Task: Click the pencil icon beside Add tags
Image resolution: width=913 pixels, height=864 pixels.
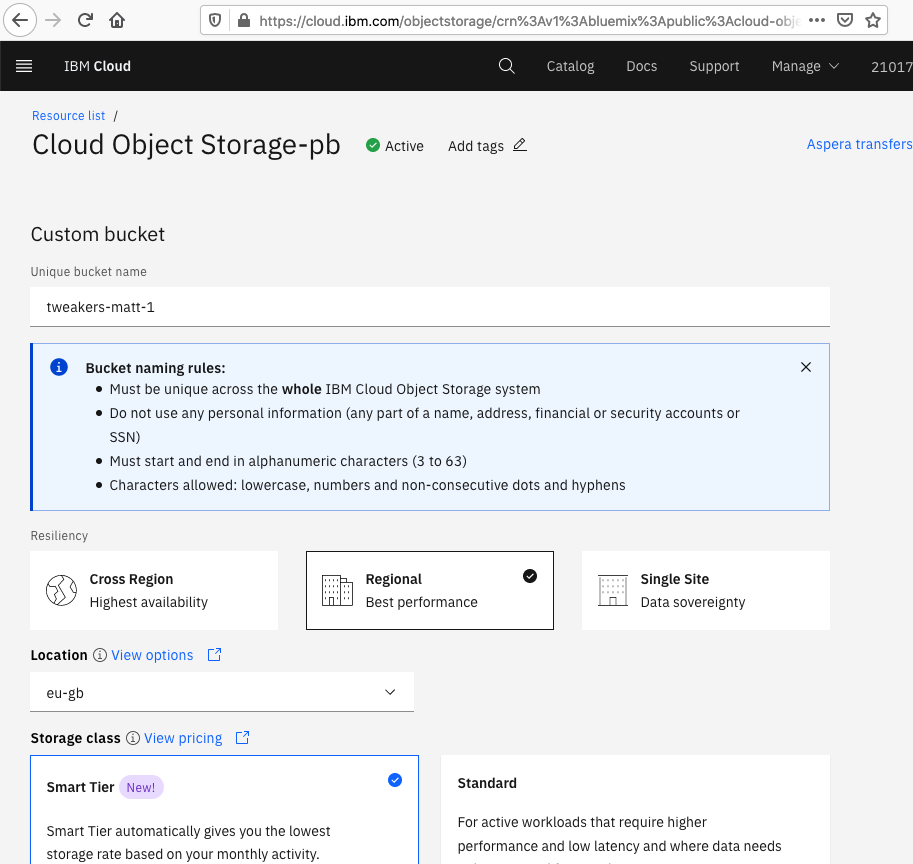Action: (x=519, y=145)
